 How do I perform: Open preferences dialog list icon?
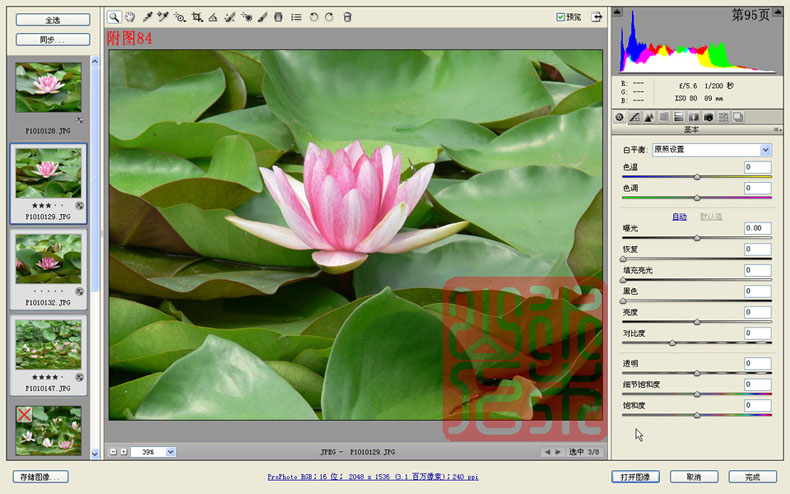point(296,17)
